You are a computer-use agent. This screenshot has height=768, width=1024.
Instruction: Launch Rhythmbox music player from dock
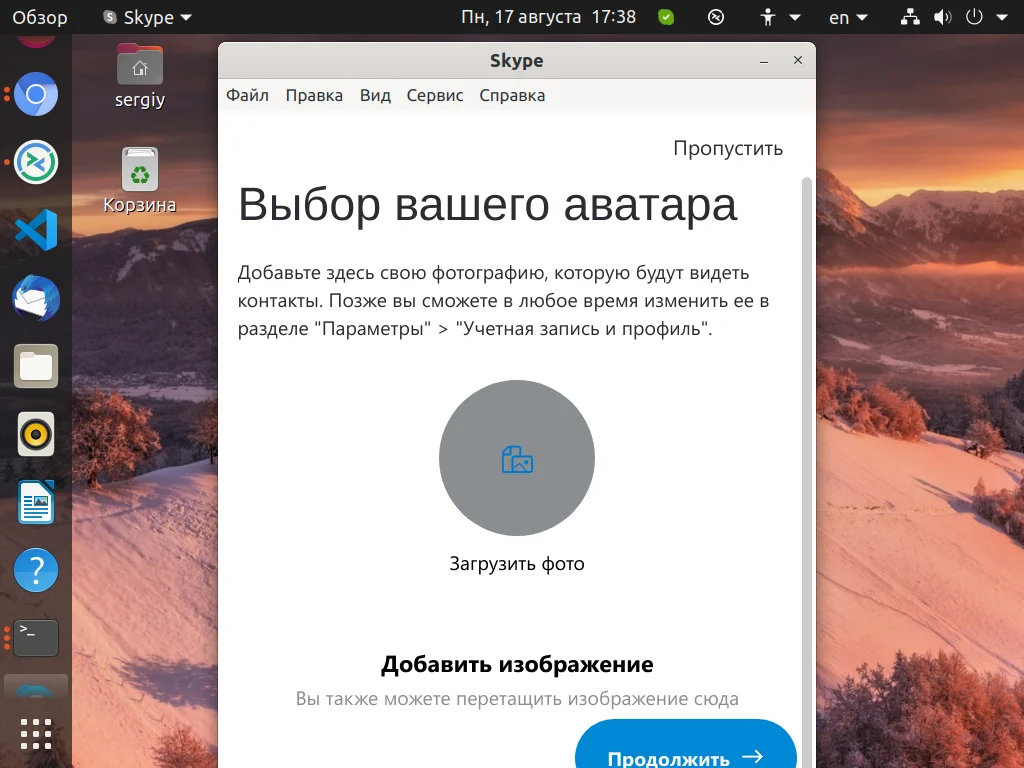[36, 434]
